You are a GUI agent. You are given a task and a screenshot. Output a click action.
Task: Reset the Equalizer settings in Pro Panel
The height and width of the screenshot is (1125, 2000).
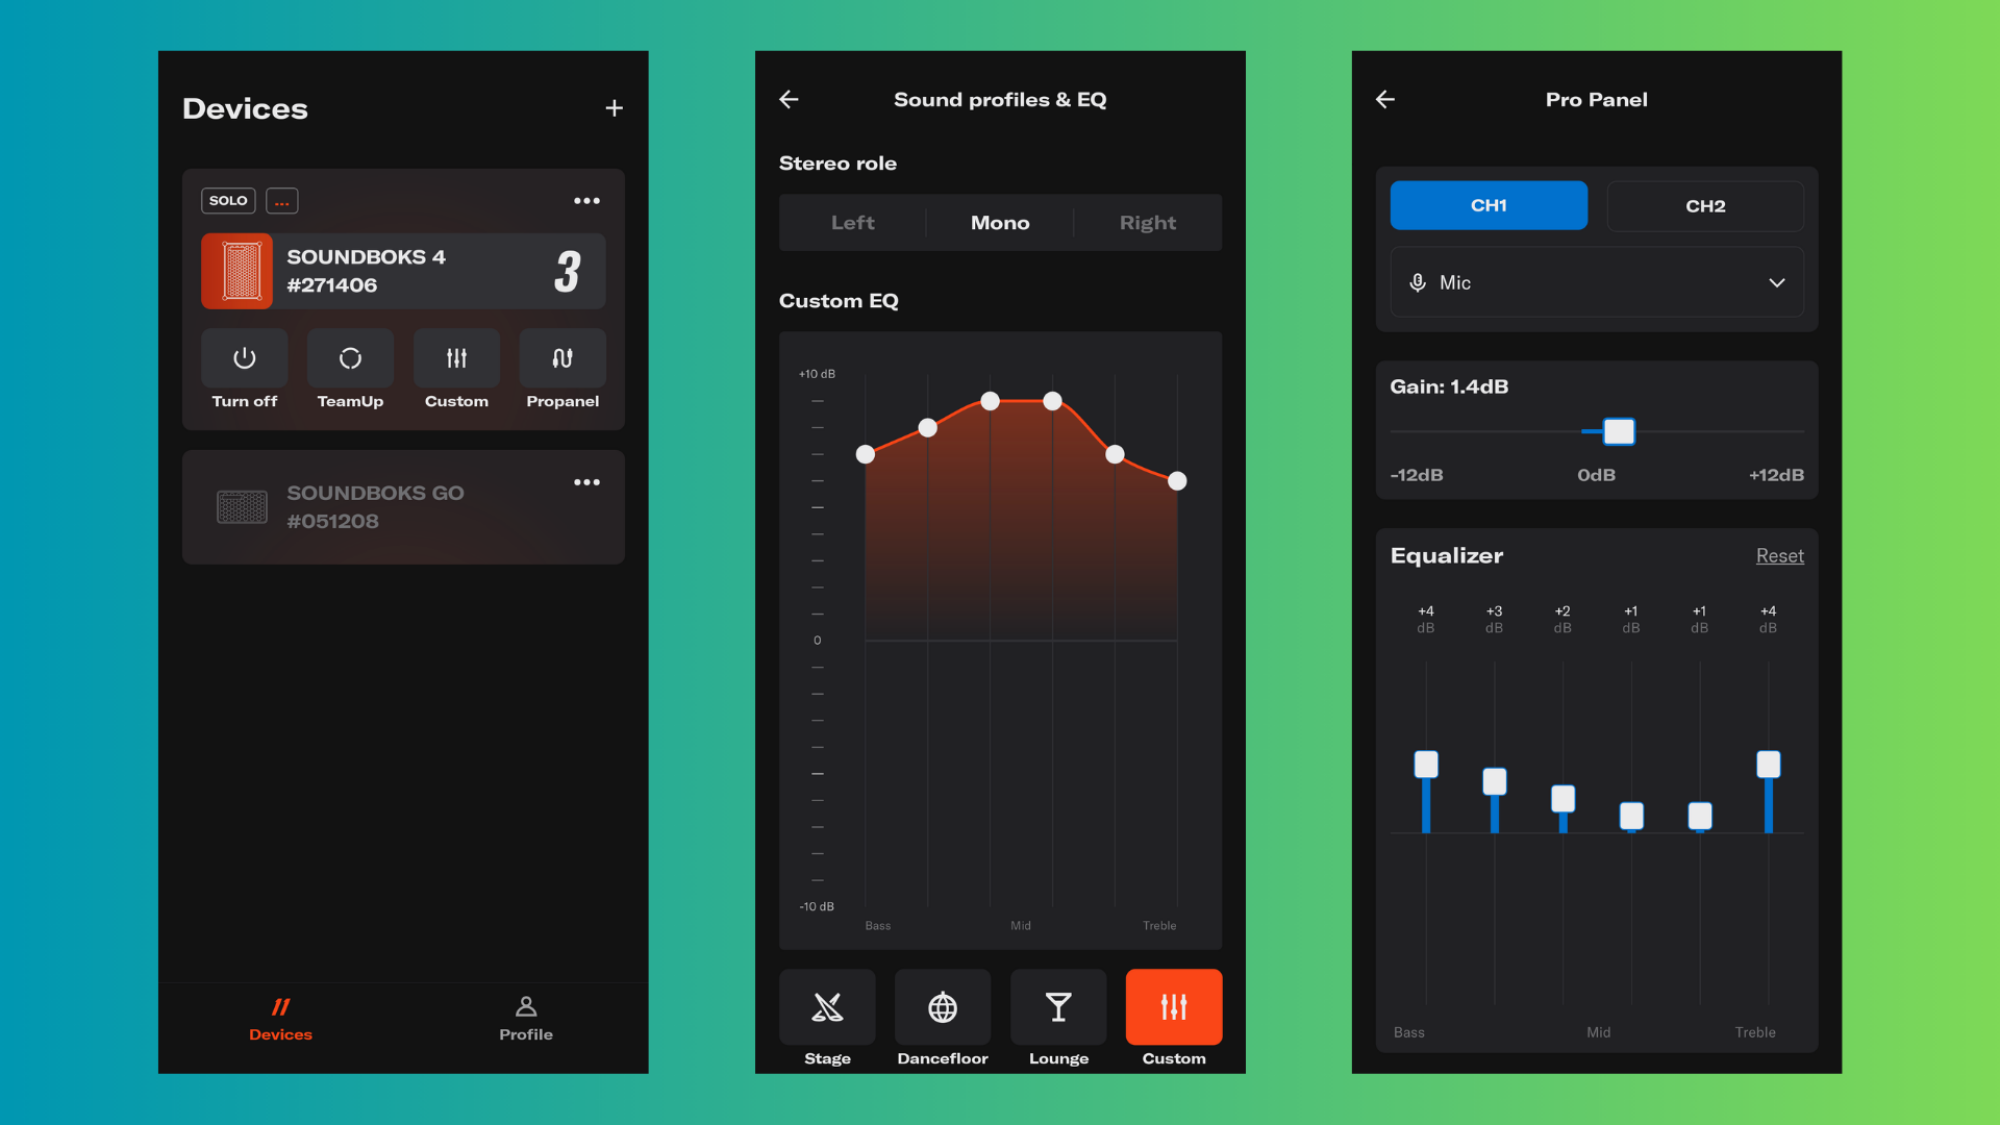1780,555
